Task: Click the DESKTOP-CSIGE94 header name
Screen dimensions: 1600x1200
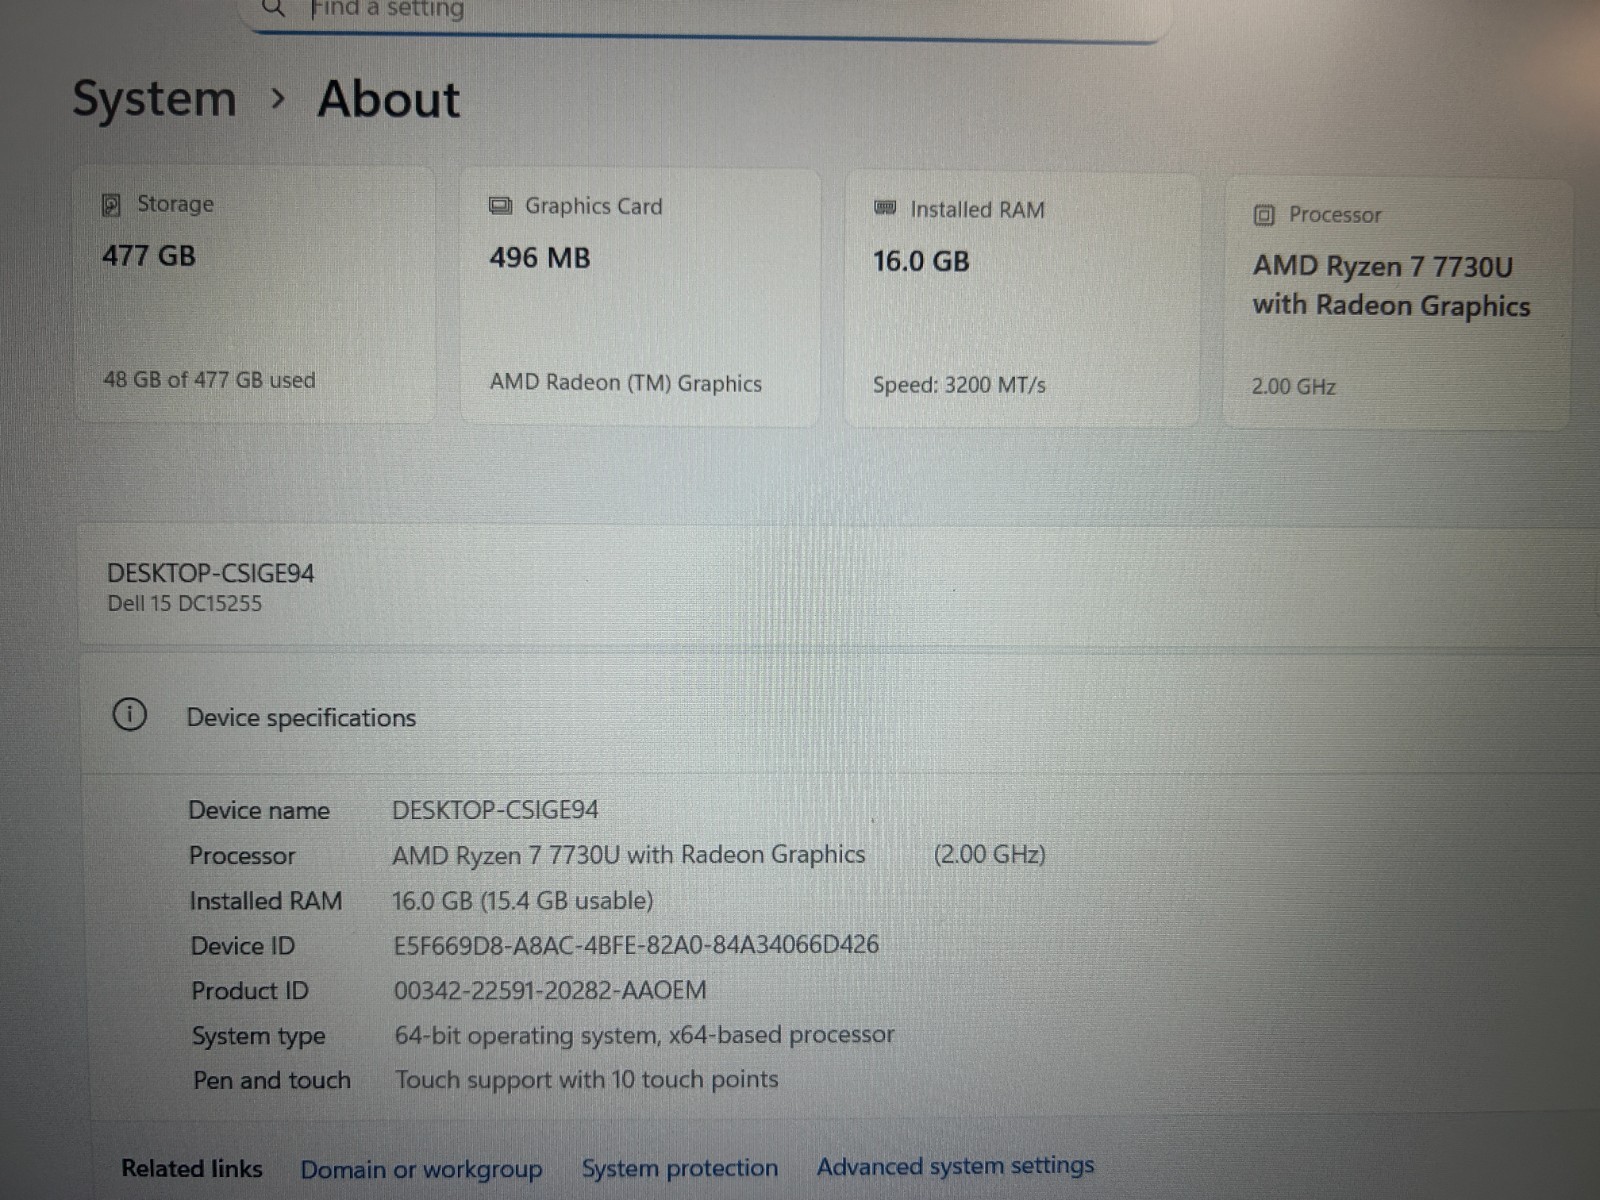Action: pos(210,573)
